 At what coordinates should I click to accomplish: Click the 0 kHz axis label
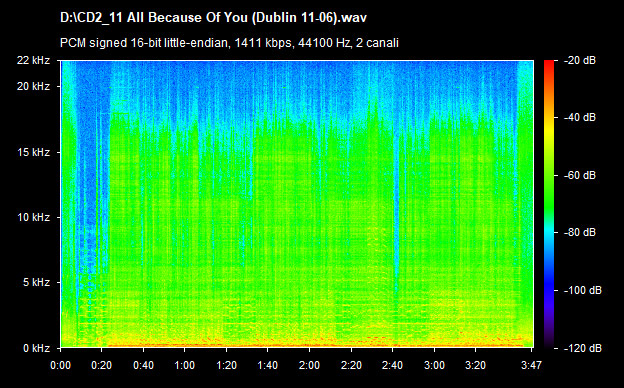click(36, 349)
